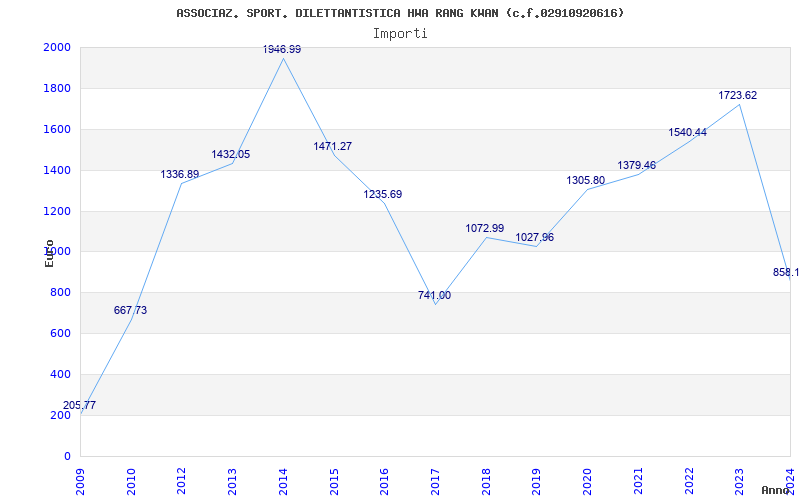Click data label 1540.44
Screen dimensions: 800x500
688,133
